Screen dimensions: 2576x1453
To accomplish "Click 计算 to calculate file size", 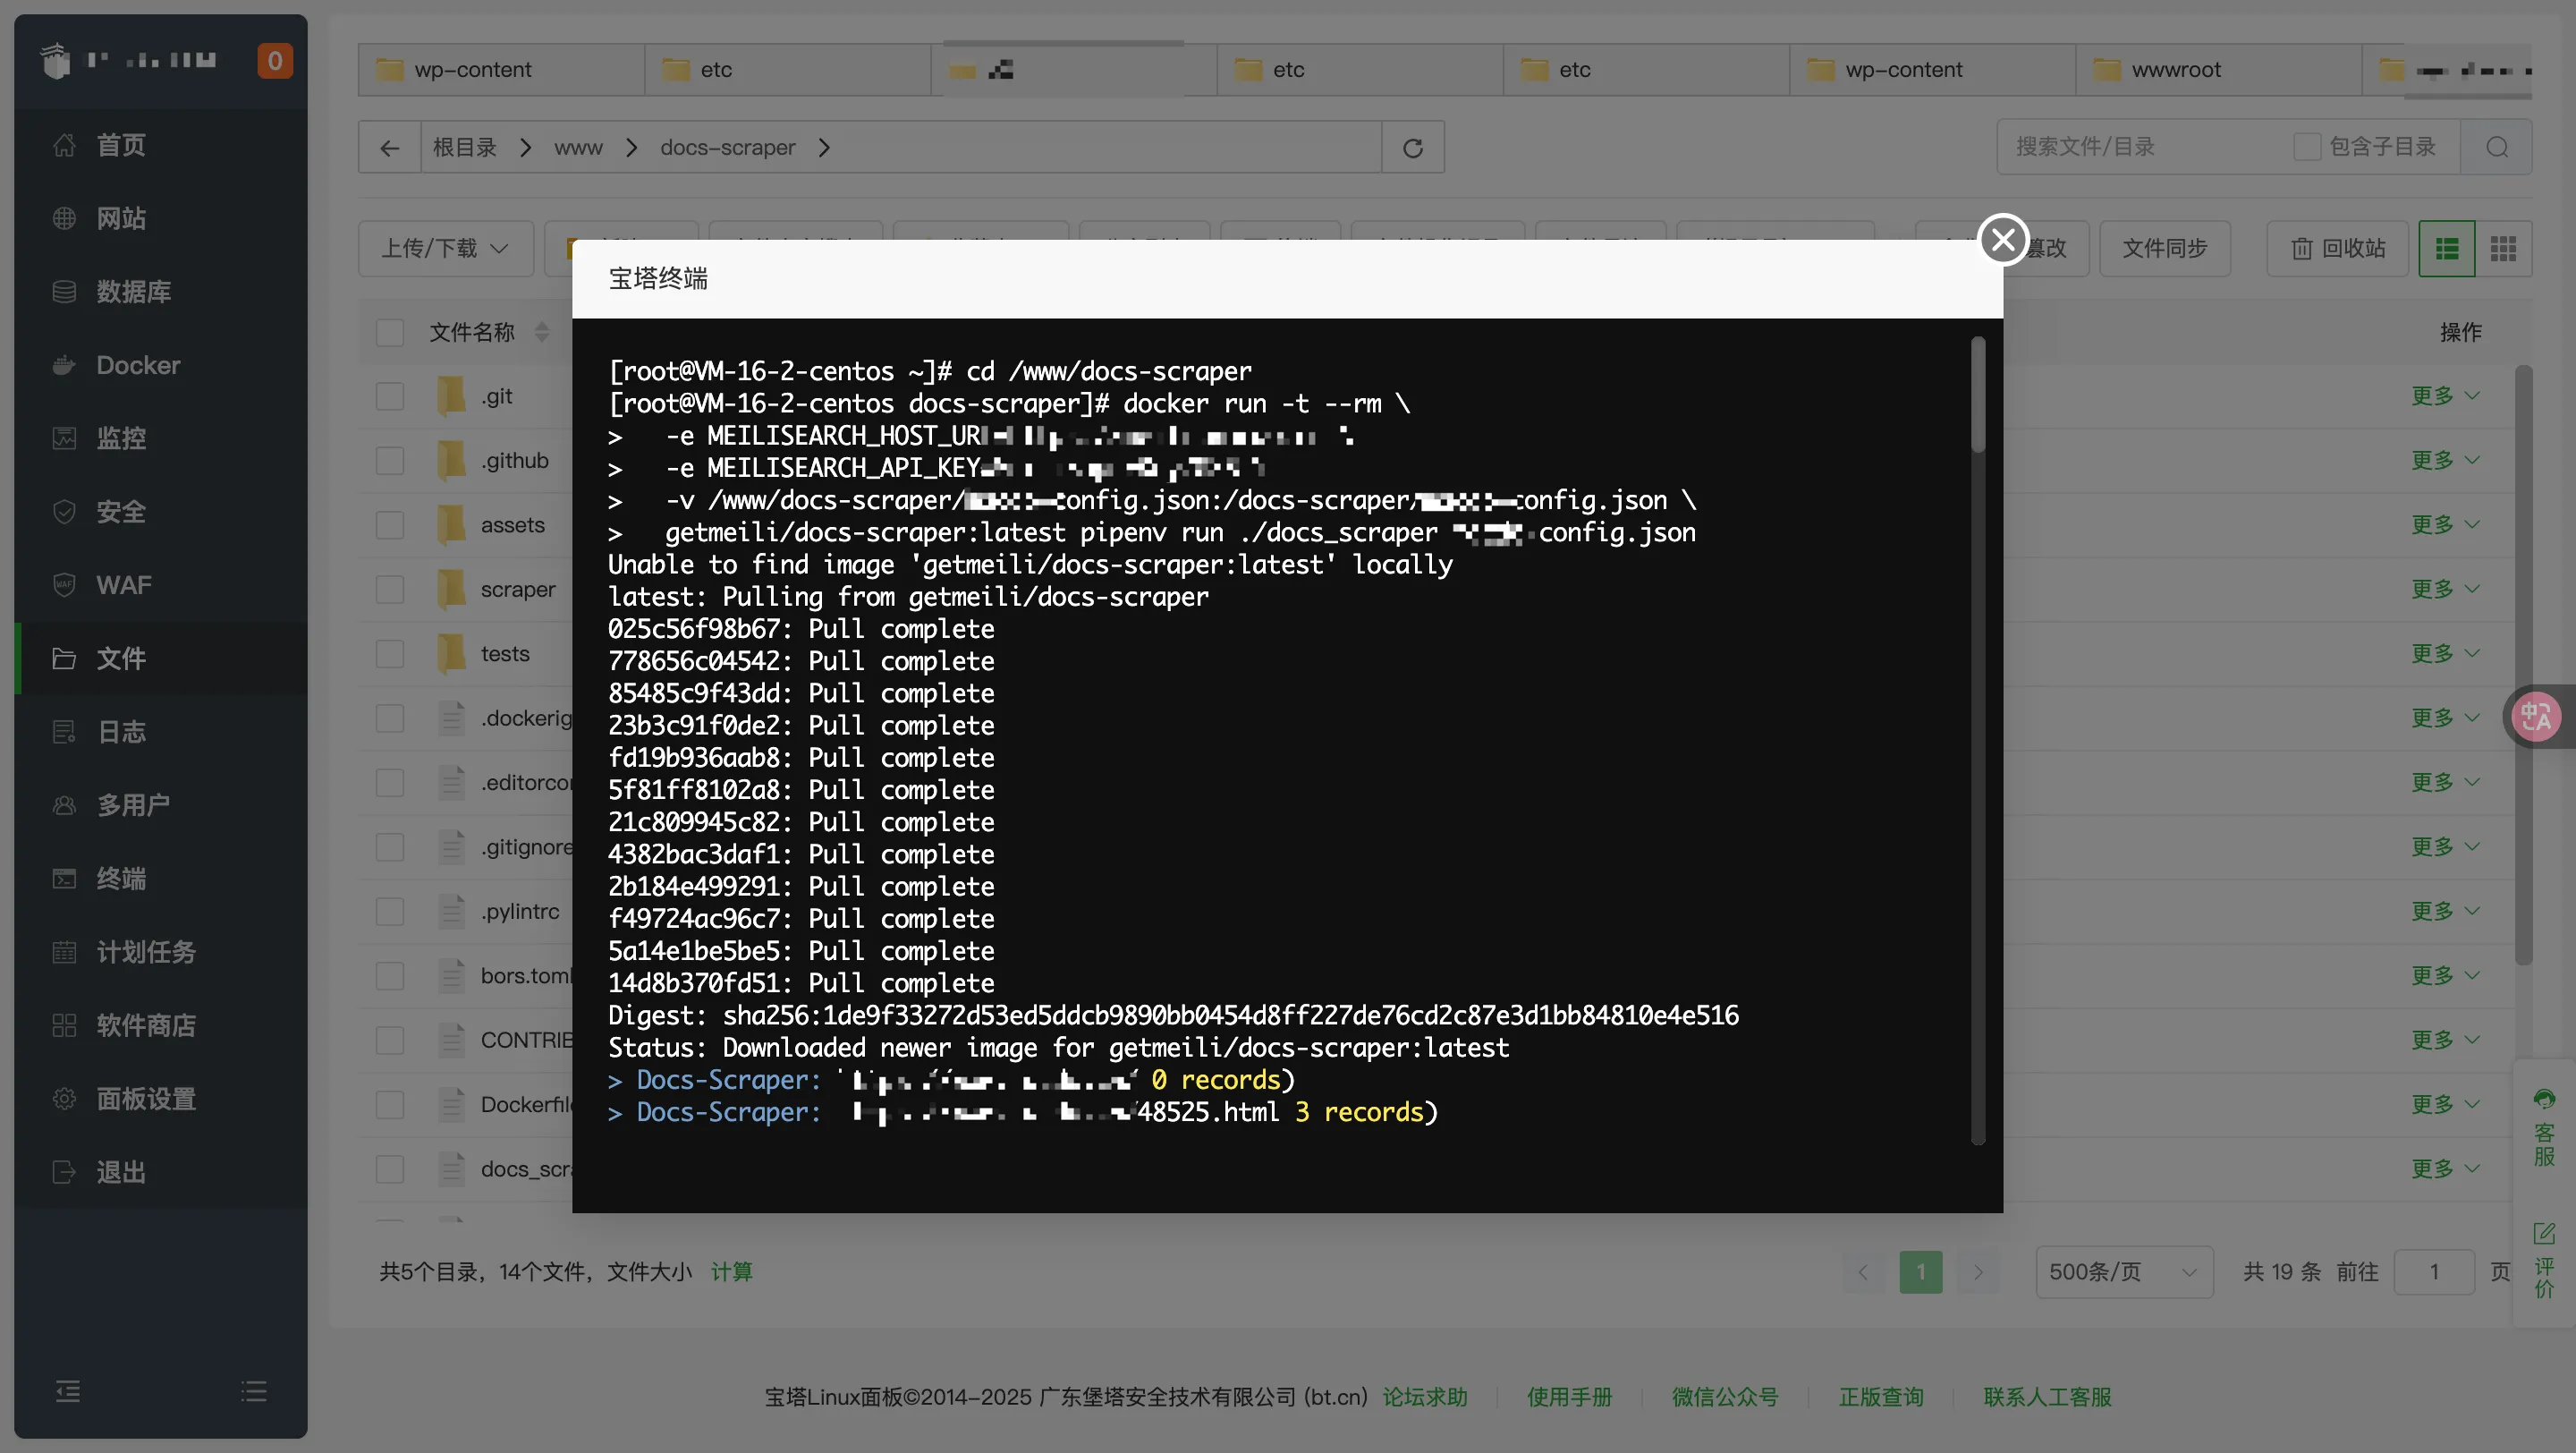I will pos(732,1272).
